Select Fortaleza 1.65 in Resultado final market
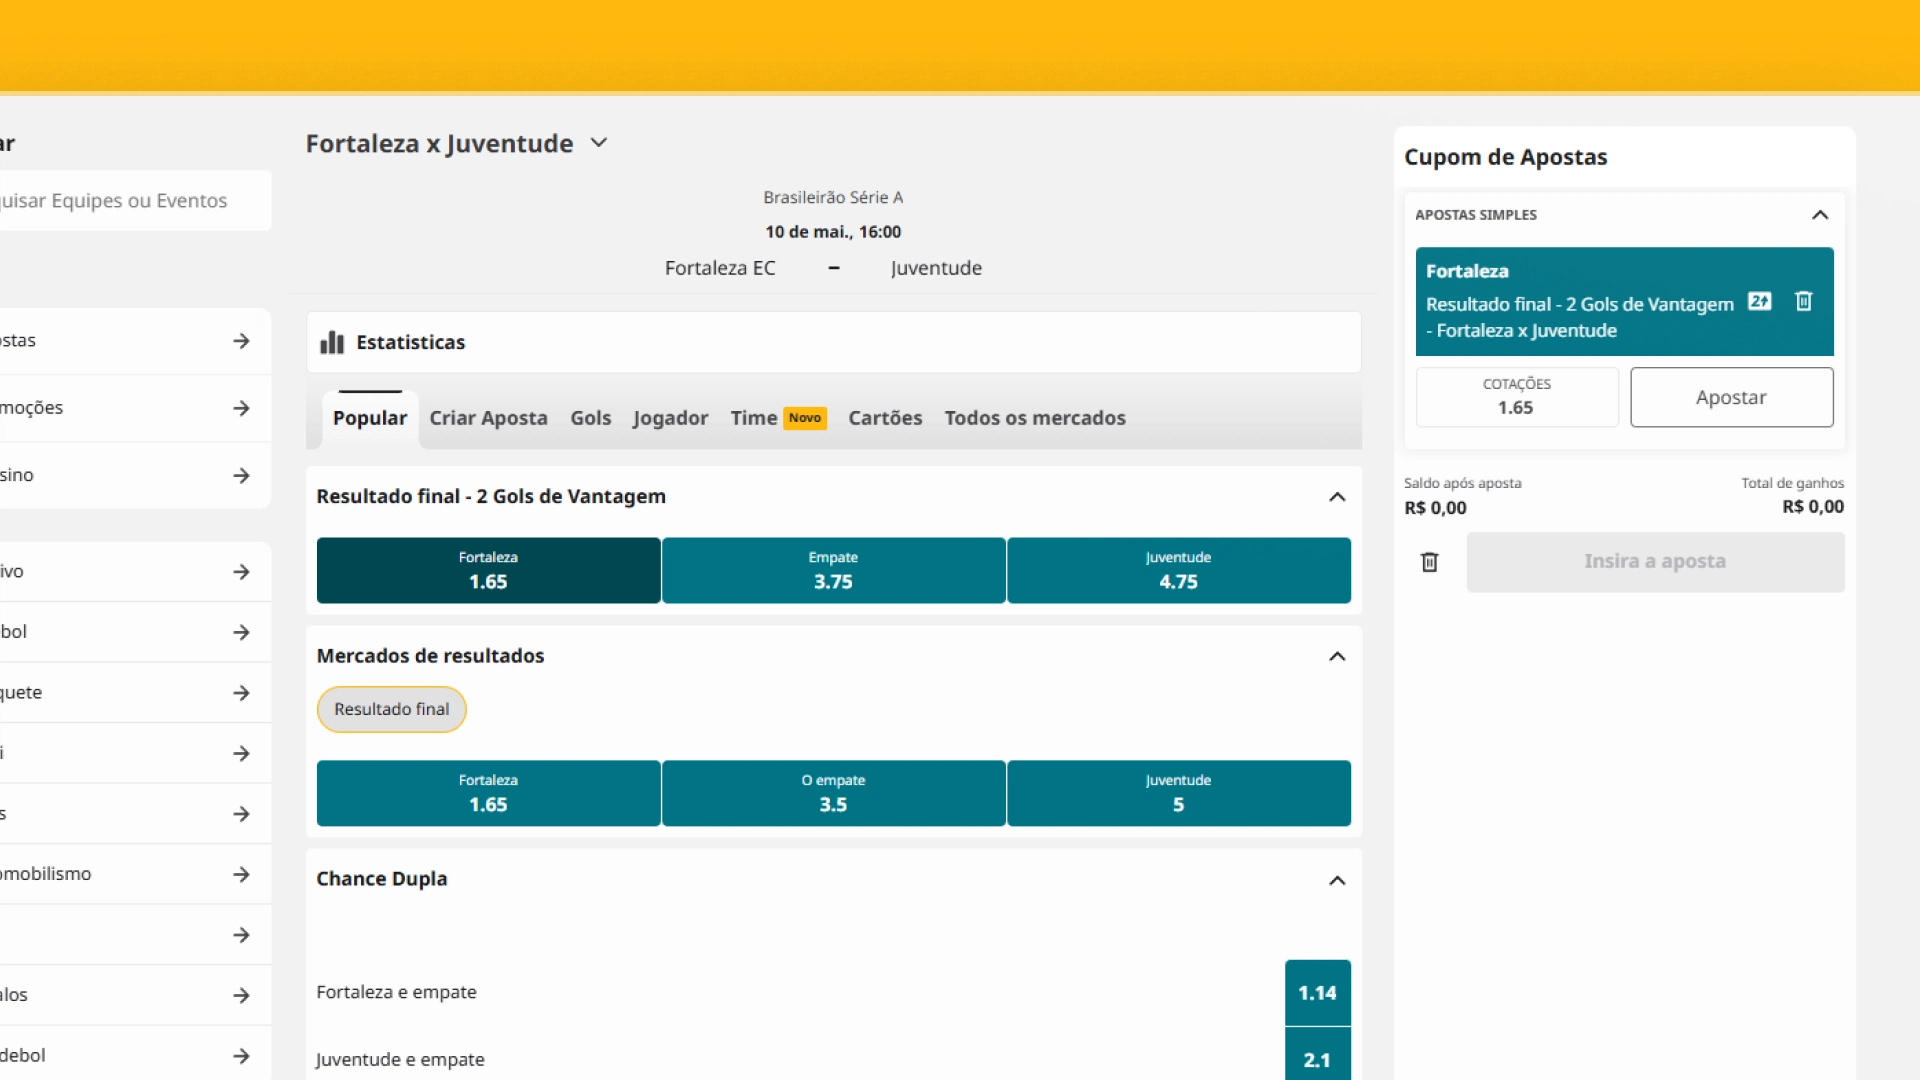Image resolution: width=1920 pixels, height=1080 pixels. [x=488, y=794]
